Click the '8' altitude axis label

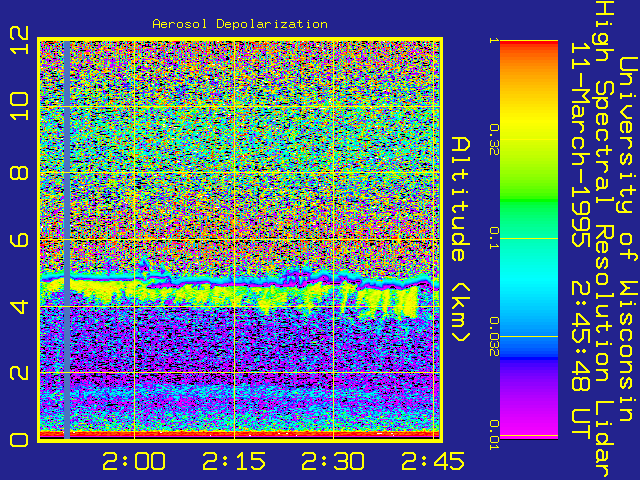19,172
